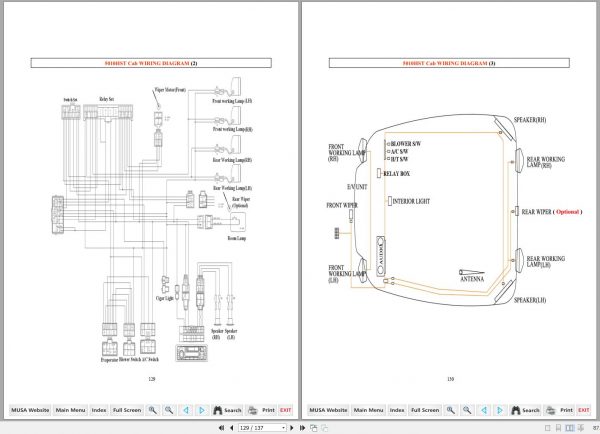The width and height of the screenshot is (600, 434).
Task: Switch to continuous facing pages layout
Action: coord(581,427)
